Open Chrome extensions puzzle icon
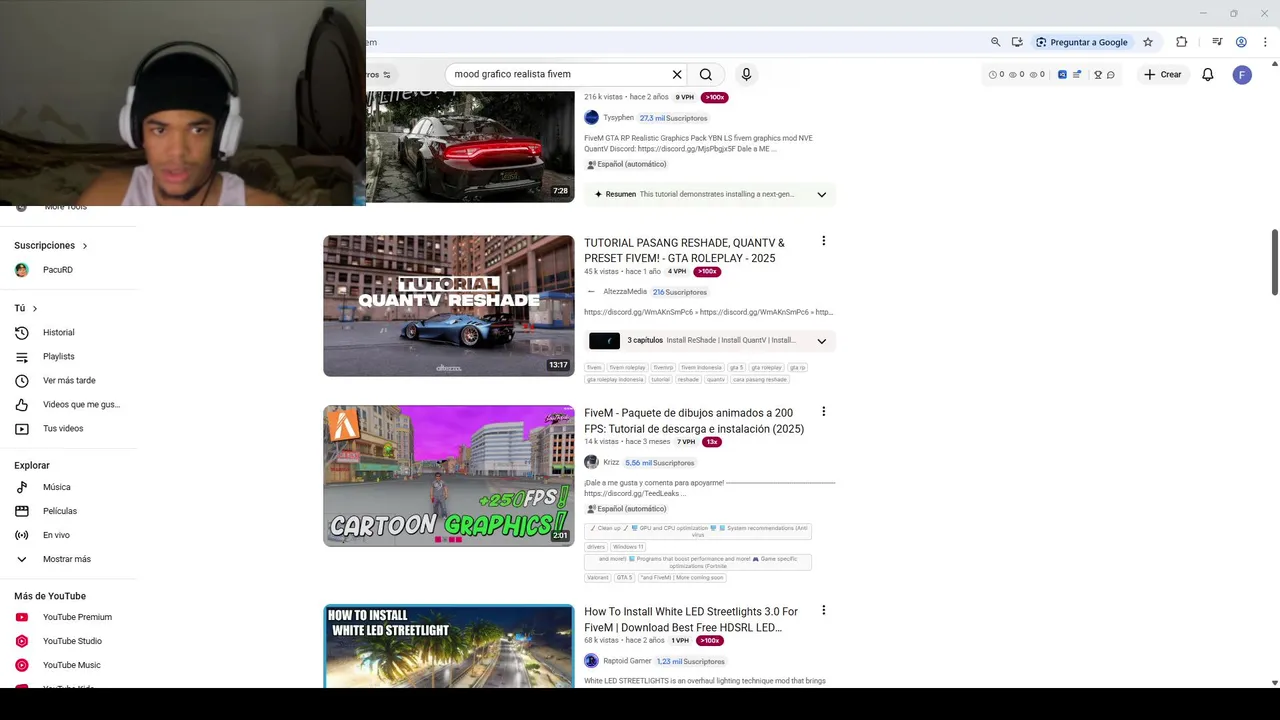The height and width of the screenshot is (720, 1280). 1181,42
